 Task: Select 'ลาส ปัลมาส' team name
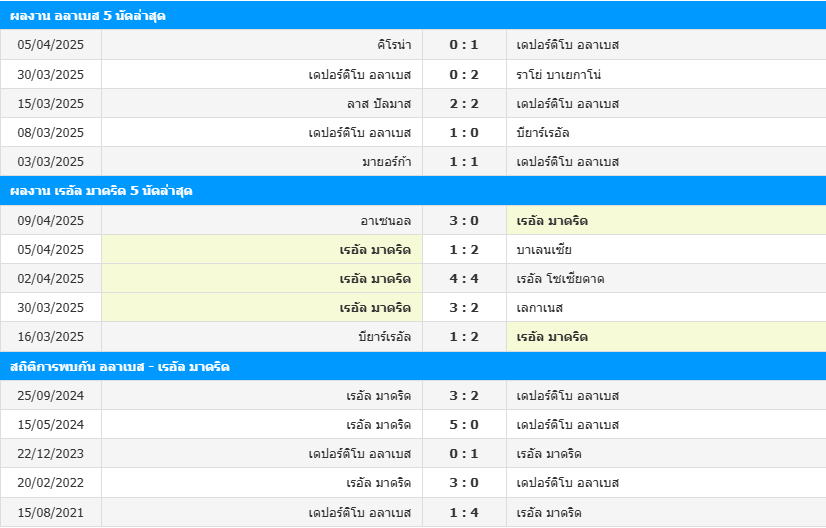pyautogui.click(x=379, y=104)
